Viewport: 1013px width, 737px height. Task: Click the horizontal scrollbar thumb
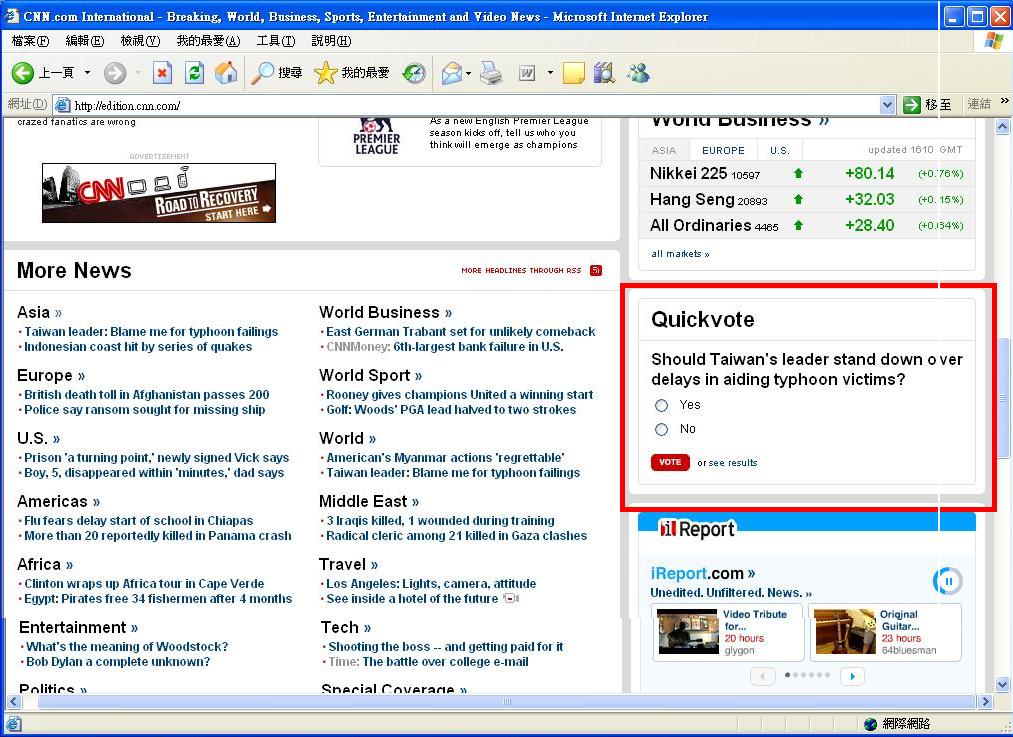(x=507, y=701)
